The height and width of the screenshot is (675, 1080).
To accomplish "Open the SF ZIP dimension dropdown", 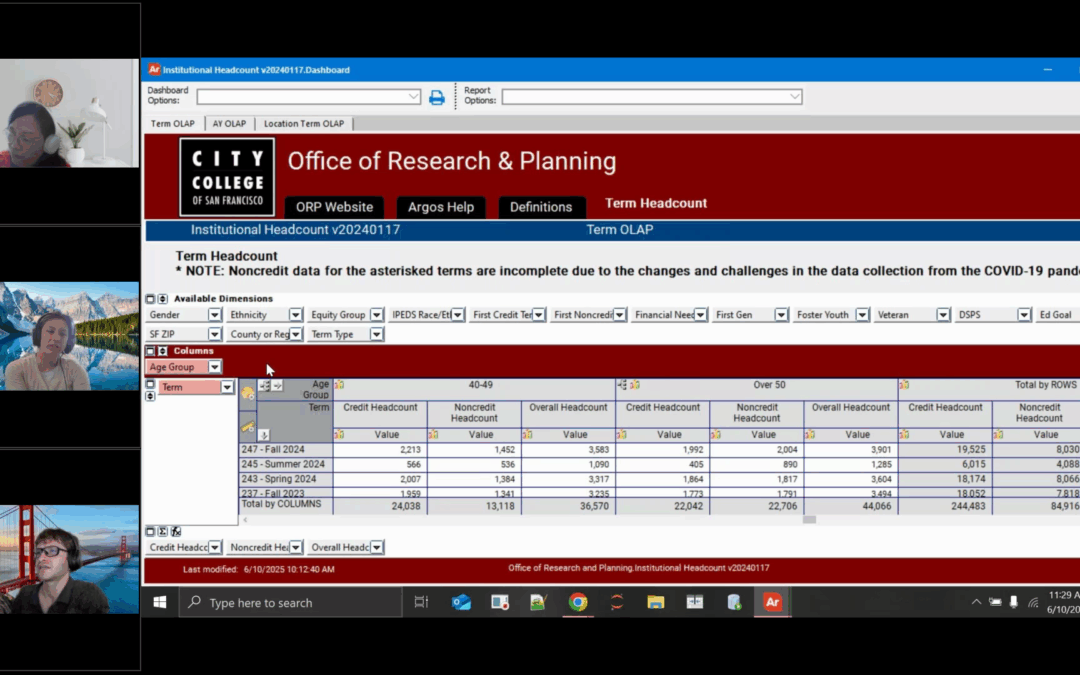I will [214, 334].
